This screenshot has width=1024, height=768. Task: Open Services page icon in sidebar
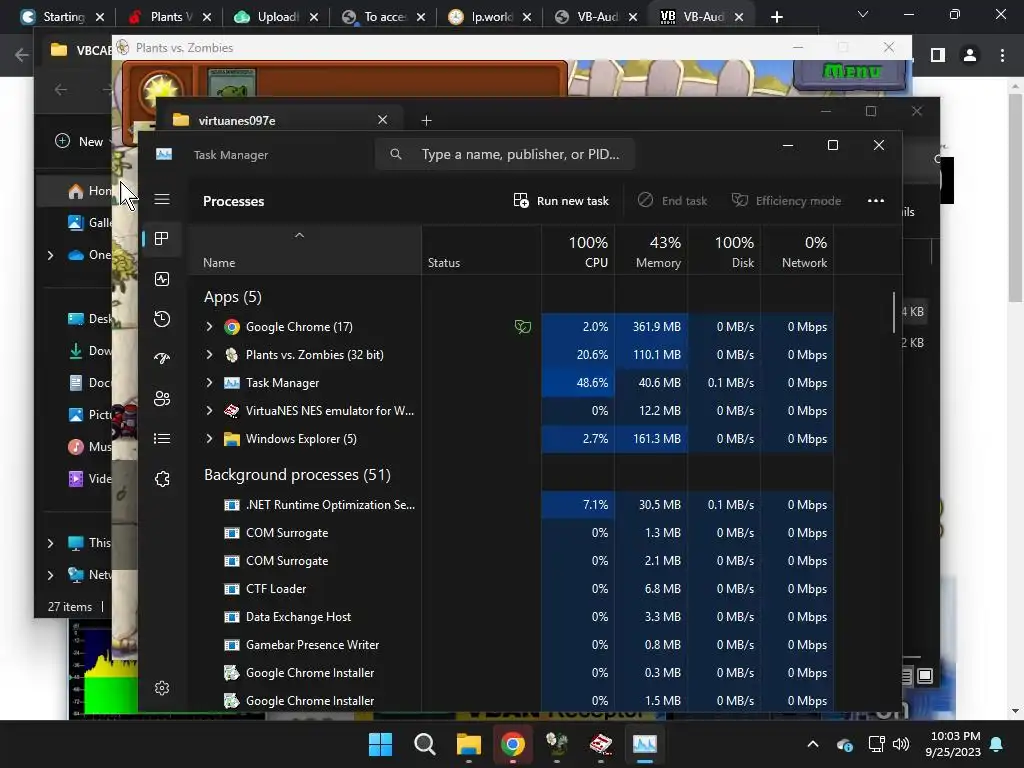(x=162, y=479)
